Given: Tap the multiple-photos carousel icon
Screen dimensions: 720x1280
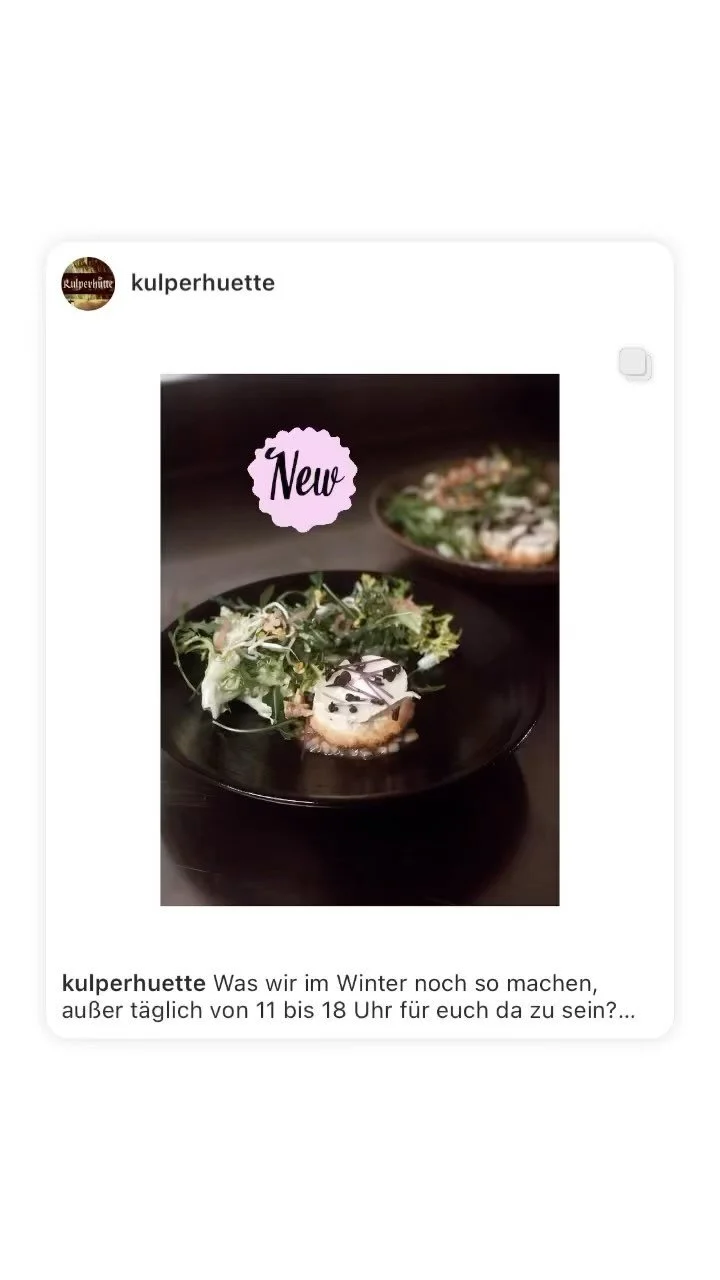Looking at the screenshot, I should click(x=635, y=363).
